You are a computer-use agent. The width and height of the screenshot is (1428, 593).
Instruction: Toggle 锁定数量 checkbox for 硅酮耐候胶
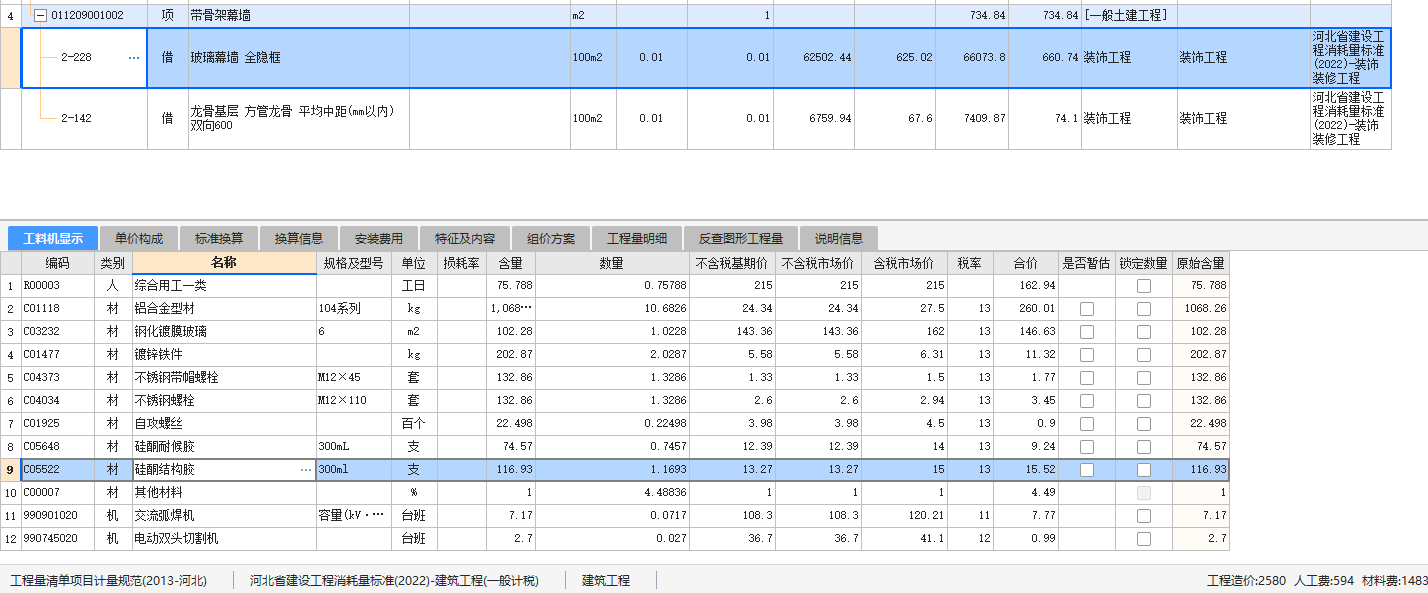click(x=1144, y=447)
